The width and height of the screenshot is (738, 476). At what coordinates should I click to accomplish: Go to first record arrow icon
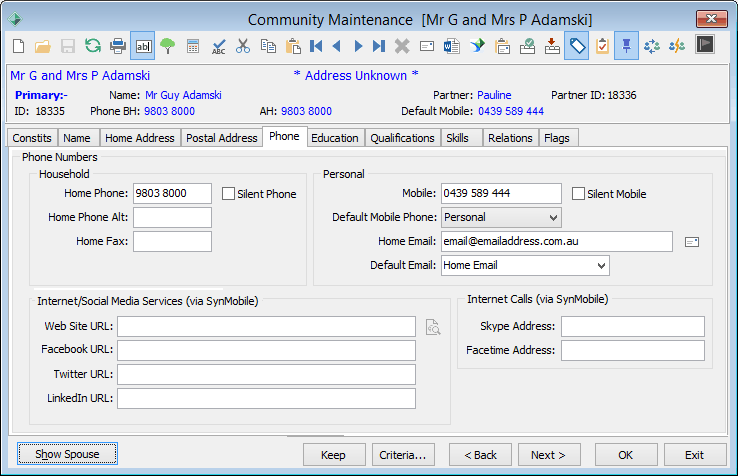(316, 46)
